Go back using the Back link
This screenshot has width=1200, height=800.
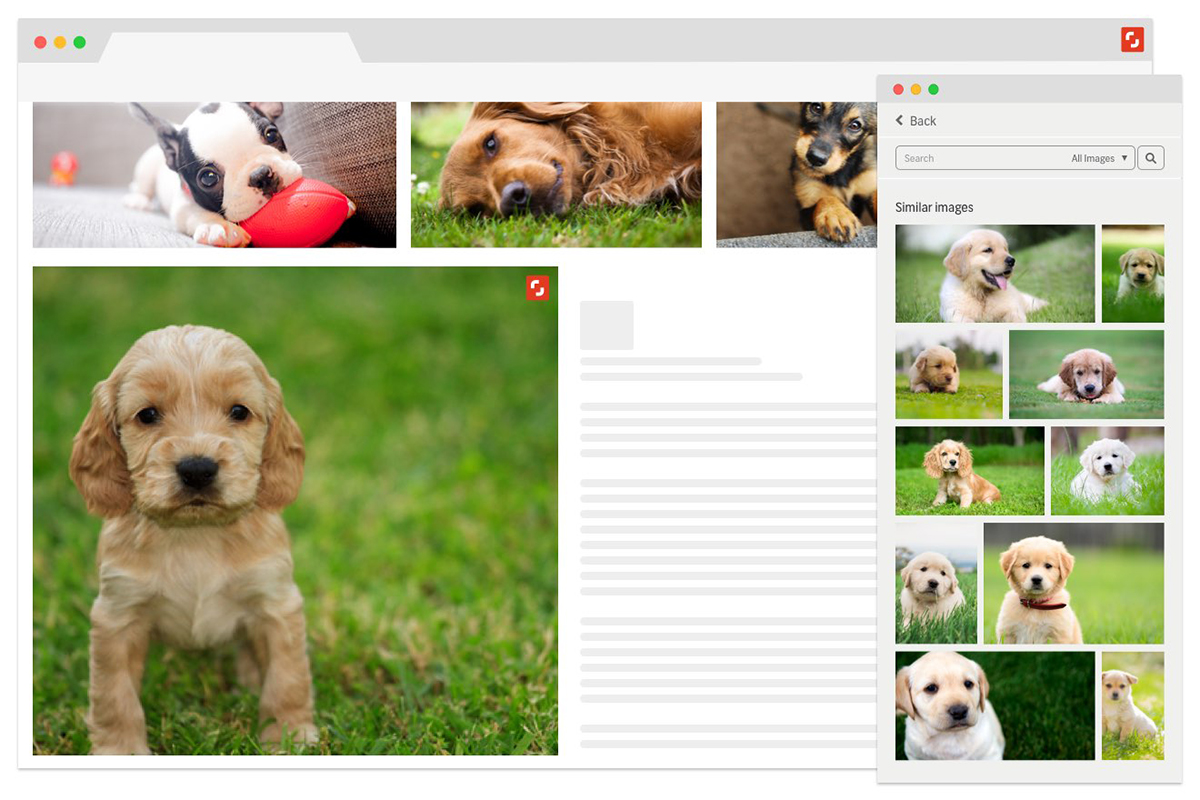coord(922,121)
